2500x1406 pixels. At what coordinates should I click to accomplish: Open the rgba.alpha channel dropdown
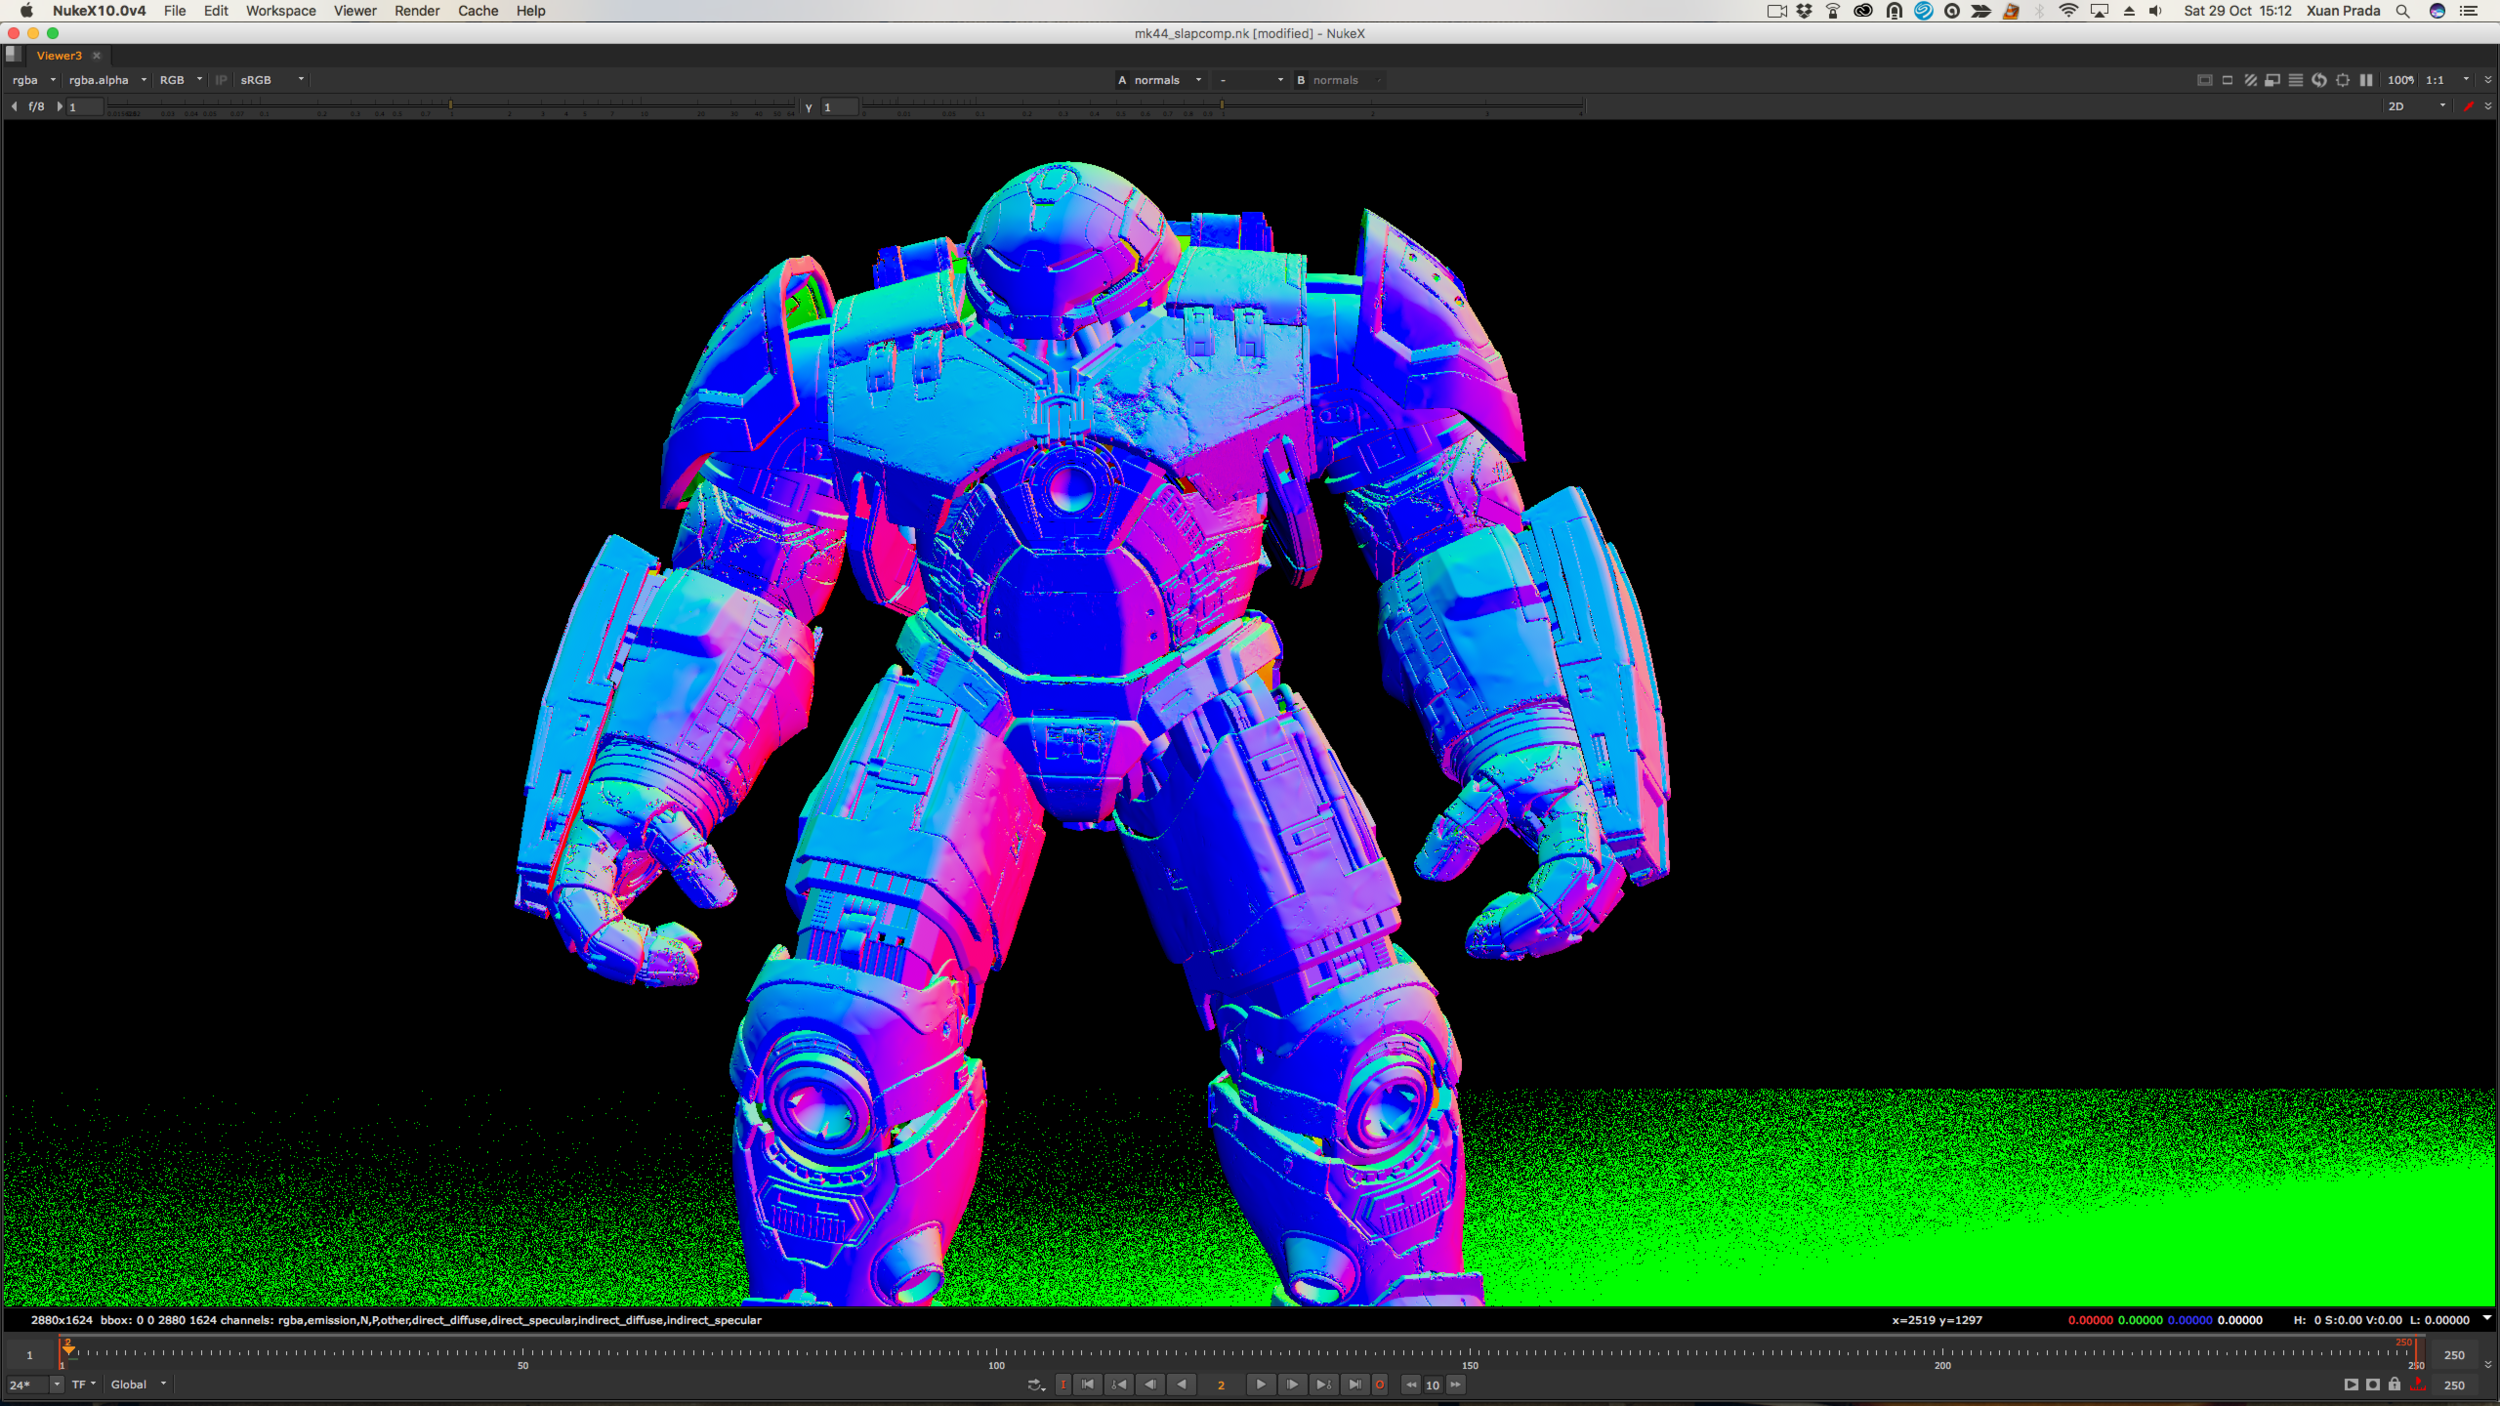click(107, 80)
